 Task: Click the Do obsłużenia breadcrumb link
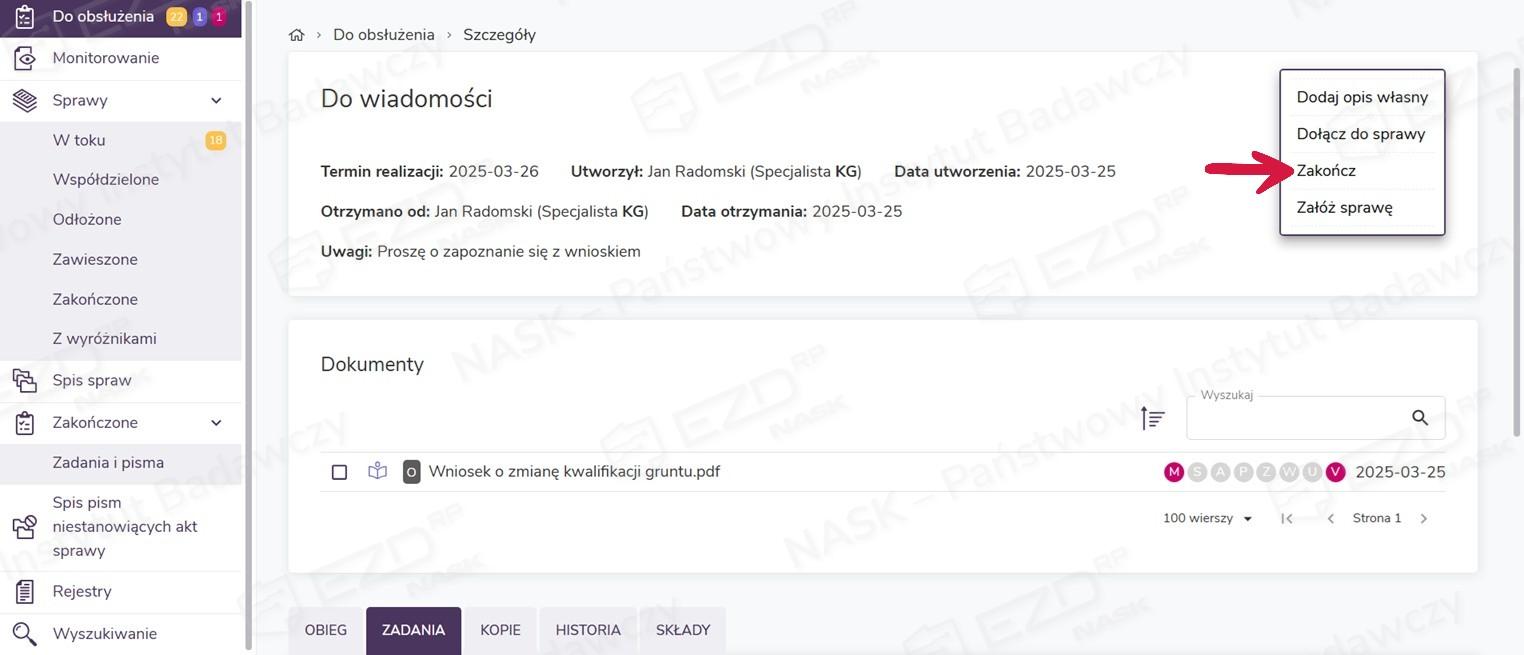click(x=384, y=35)
